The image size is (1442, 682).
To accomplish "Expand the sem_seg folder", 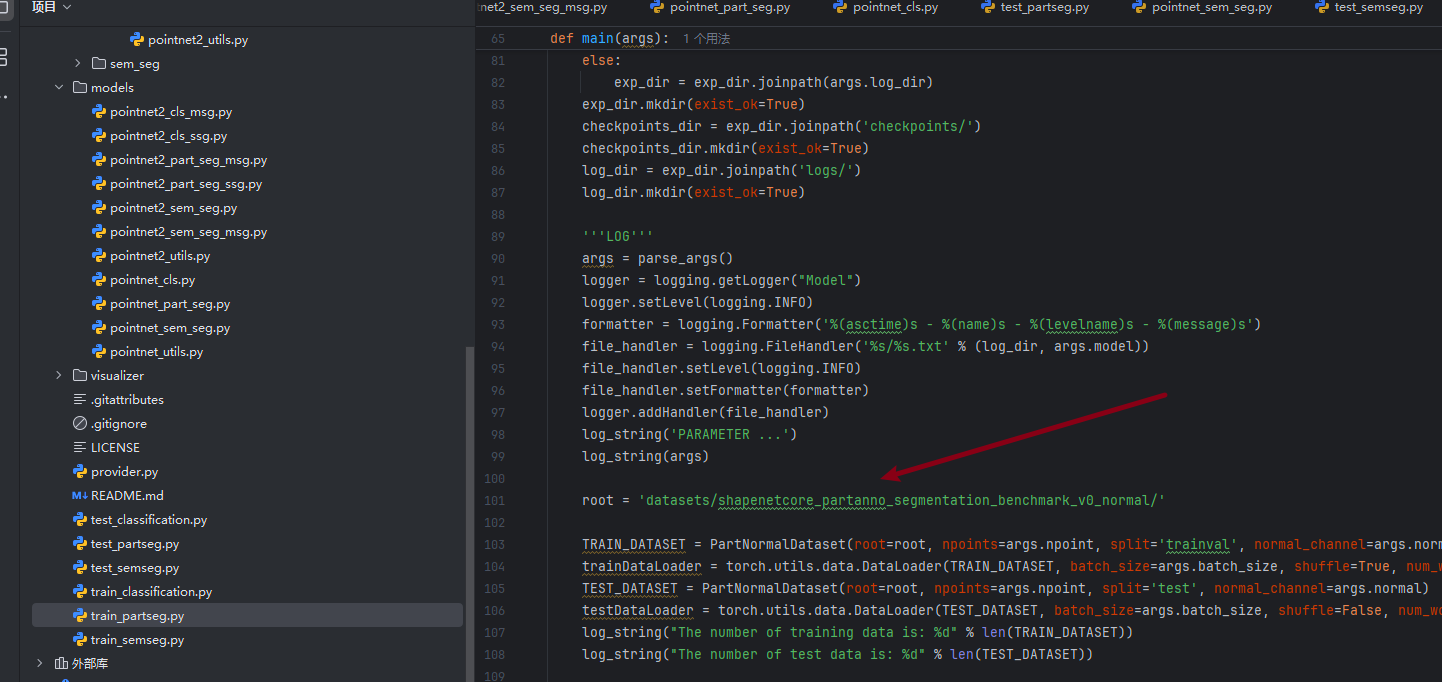I will [78, 64].
